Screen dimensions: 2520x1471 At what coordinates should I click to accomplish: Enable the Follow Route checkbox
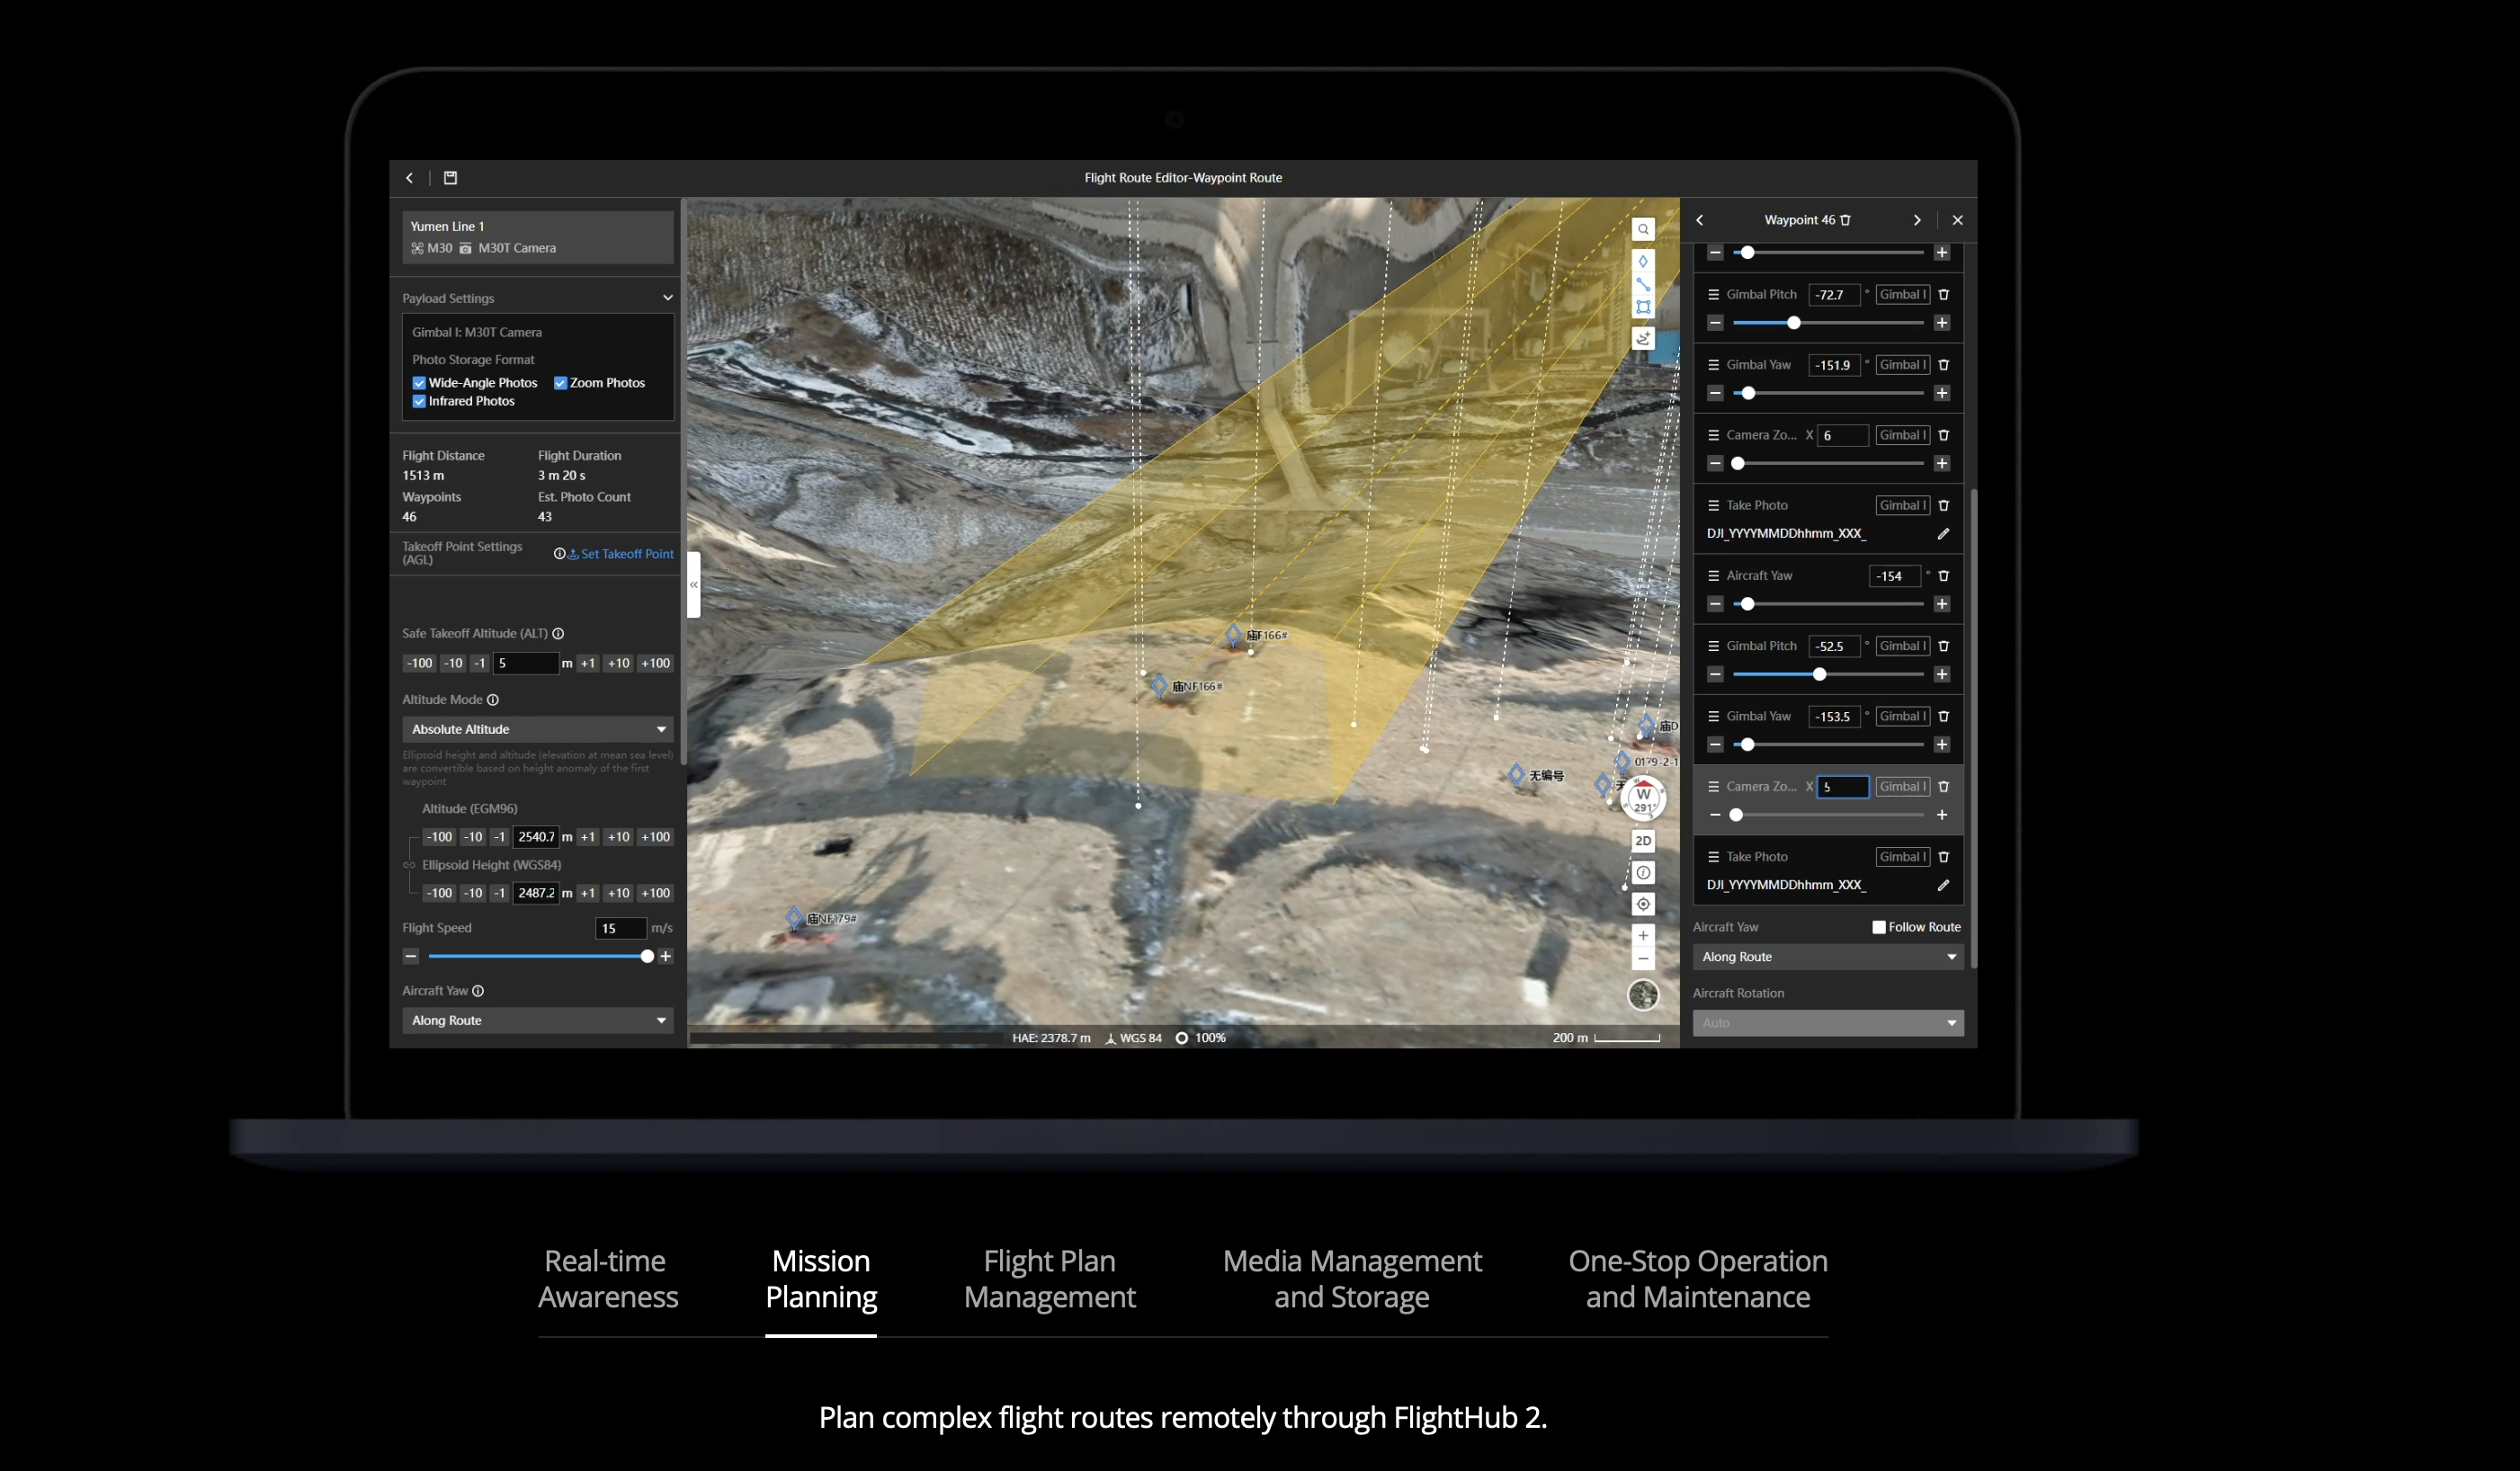1878,927
